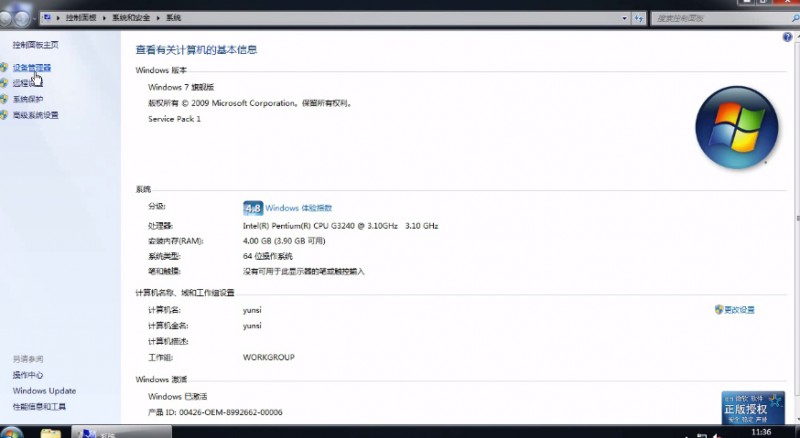Focus the 搜索控制面板 search field
This screenshot has height=438, width=800.
point(719,18)
